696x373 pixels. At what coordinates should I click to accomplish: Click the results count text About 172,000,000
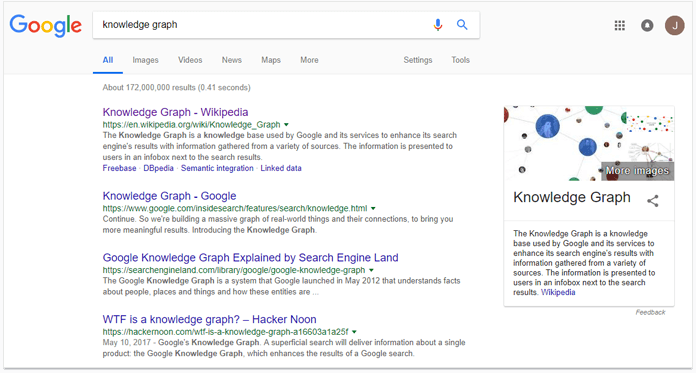coord(176,87)
